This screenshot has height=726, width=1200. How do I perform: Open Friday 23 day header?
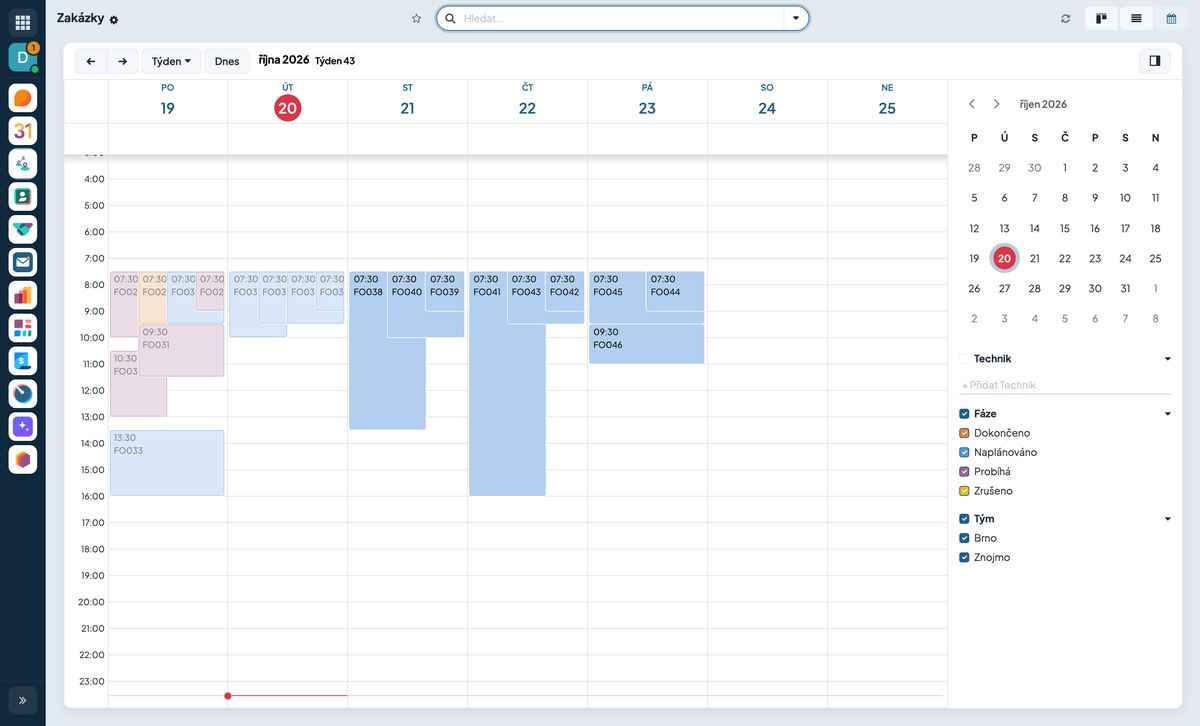pyautogui.click(x=647, y=101)
